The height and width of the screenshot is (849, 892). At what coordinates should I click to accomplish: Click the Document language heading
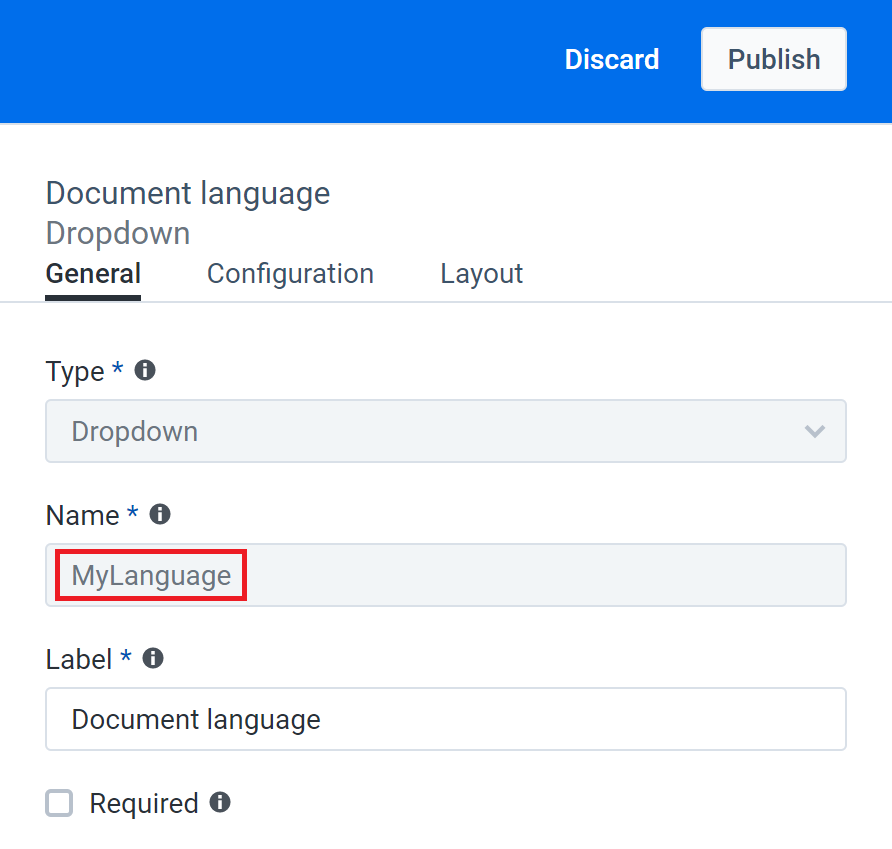point(188,193)
